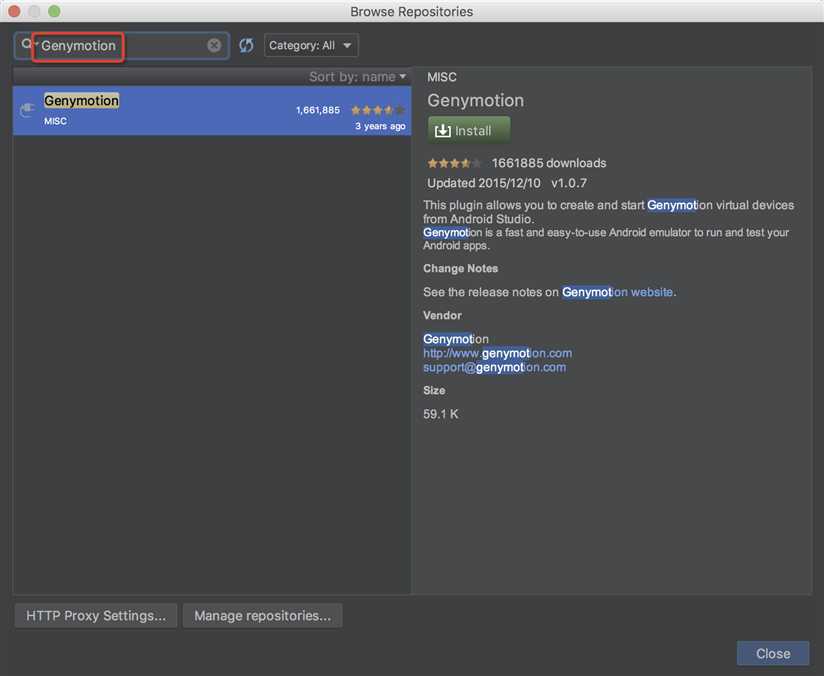Install the Genymotion plugin
Screen dimensions: 824x676
(469, 130)
